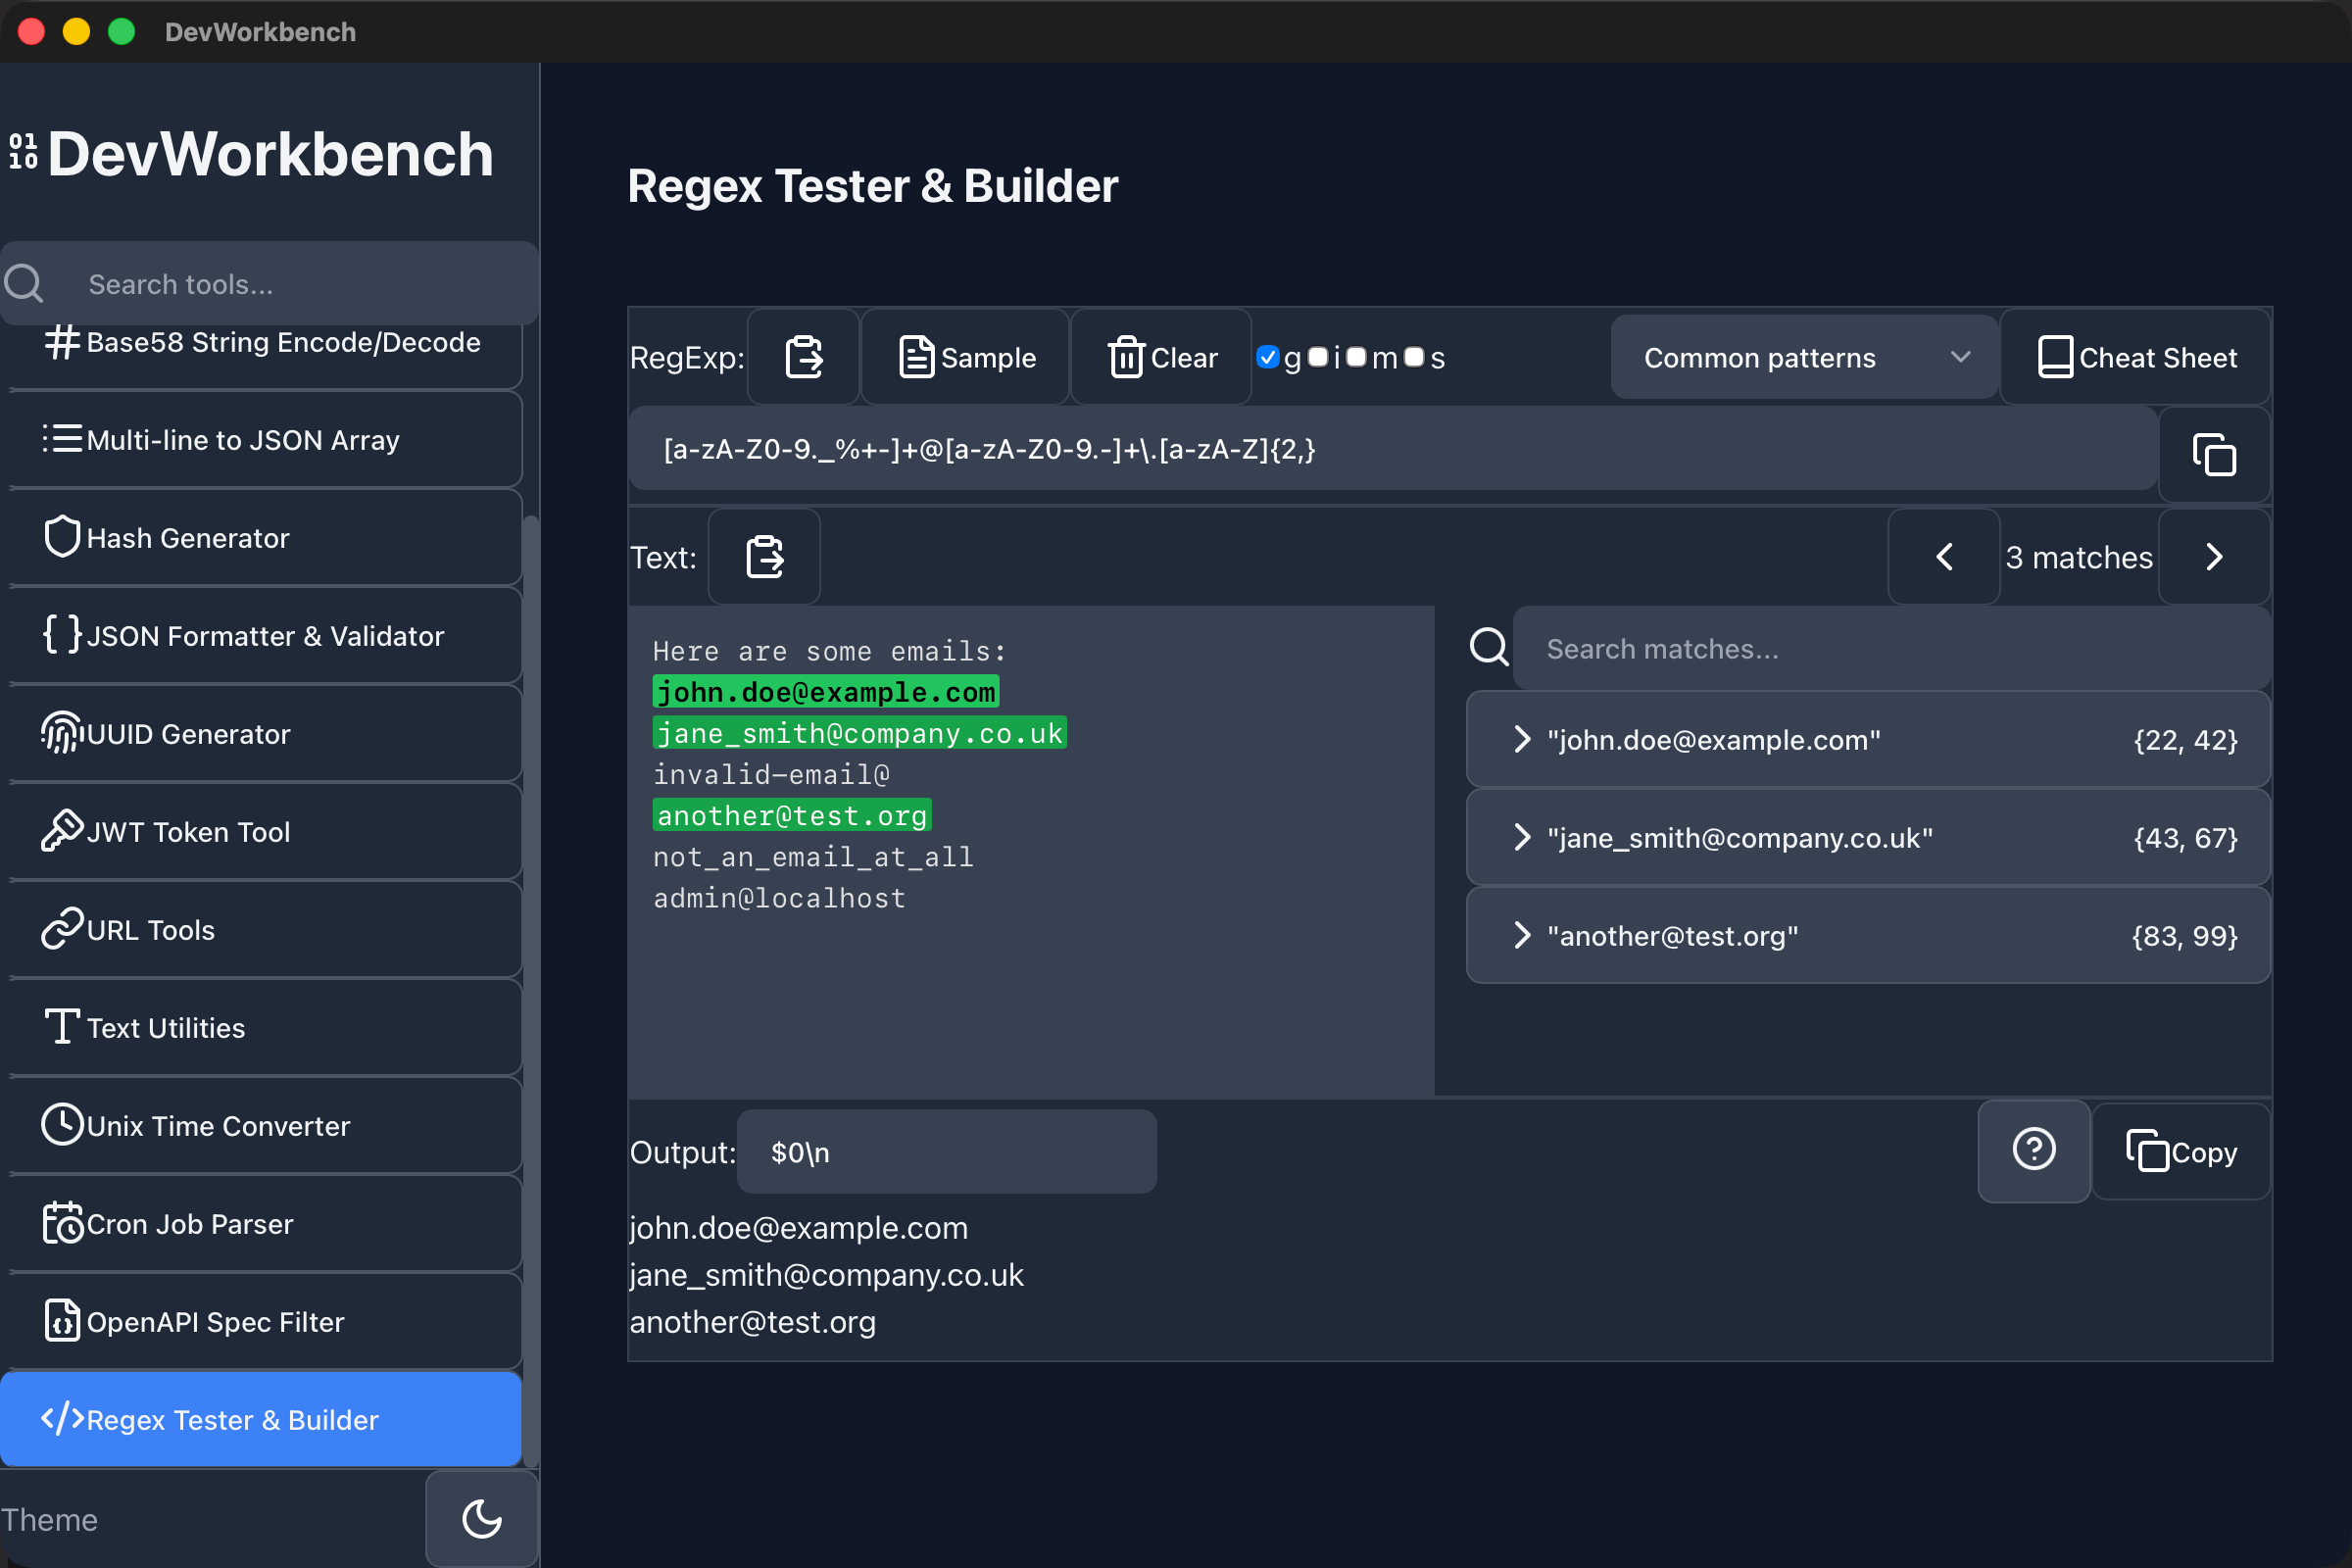Click the paste icon next to Text label
This screenshot has width=2352, height=1568.
(763, 557)
